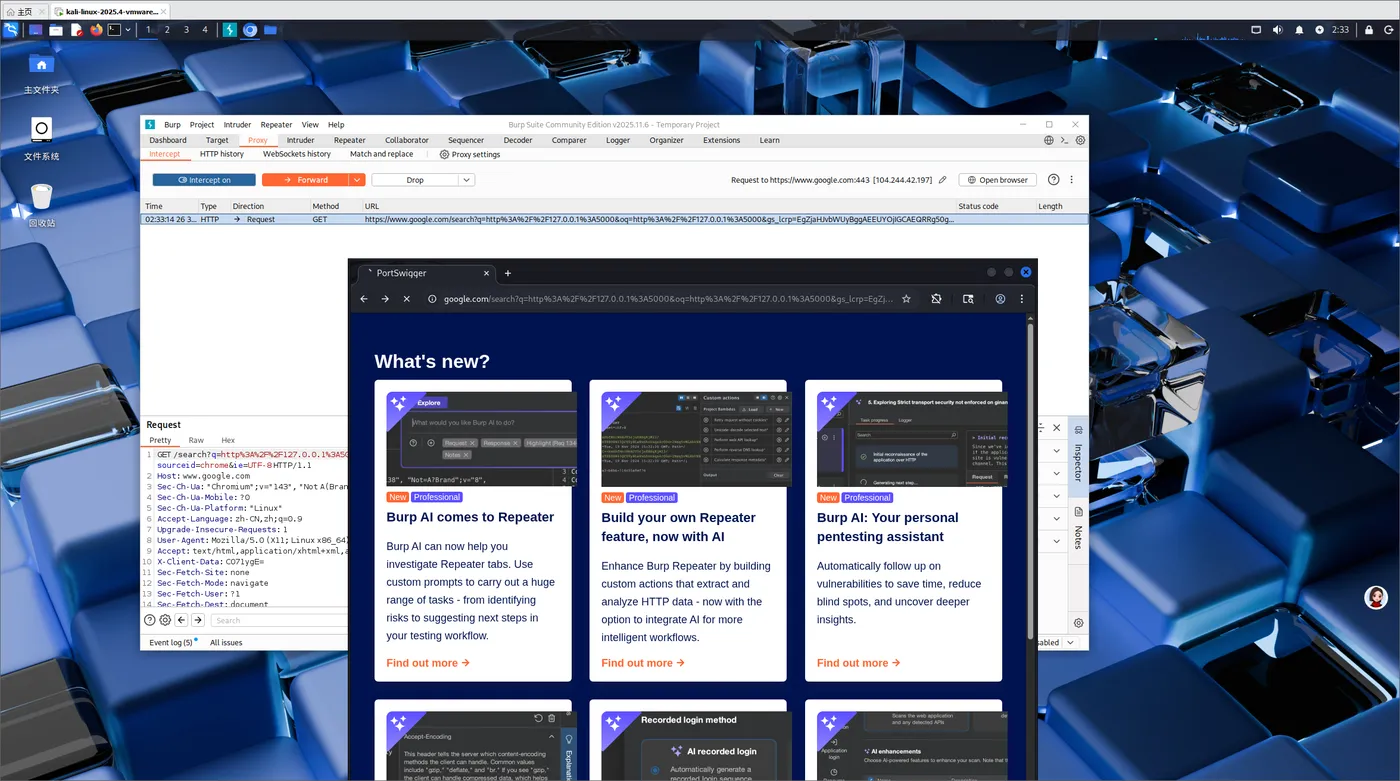The height and width of the screenshot is (781, 1400).
Task: Open the WebSockets history sub-tab
Action: point(297,154)
